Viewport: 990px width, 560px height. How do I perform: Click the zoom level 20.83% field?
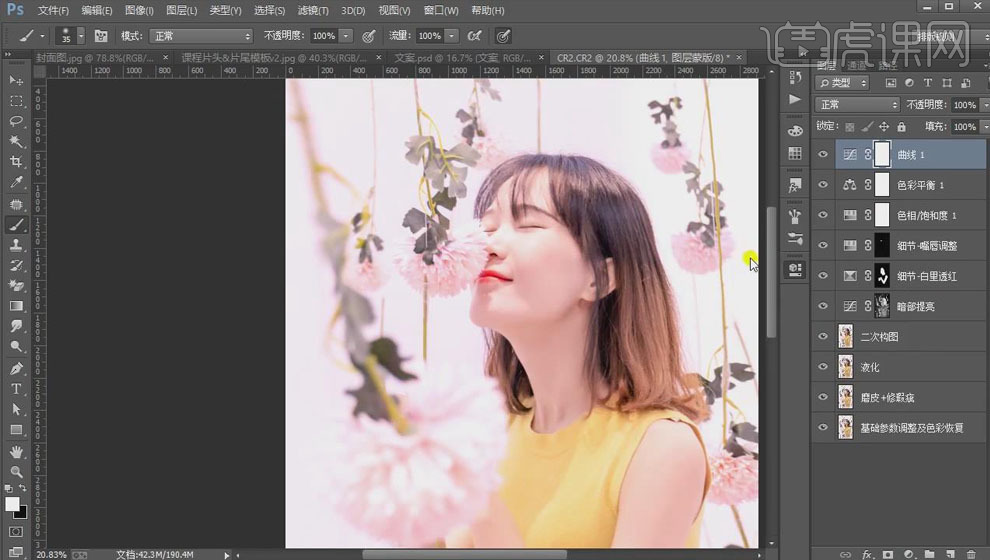click(52, 555)
